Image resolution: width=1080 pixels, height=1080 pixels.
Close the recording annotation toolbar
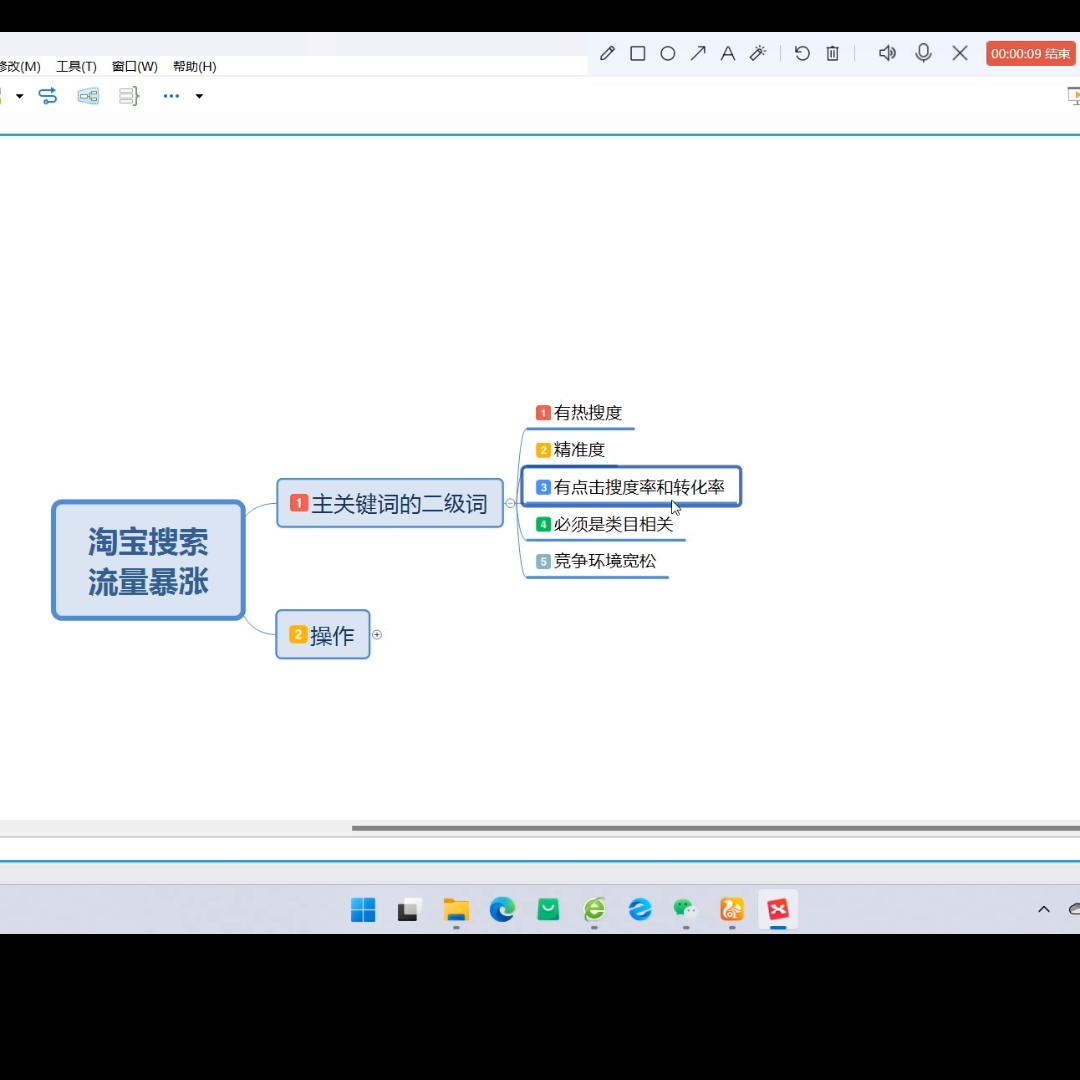click(x=959, y=53)
